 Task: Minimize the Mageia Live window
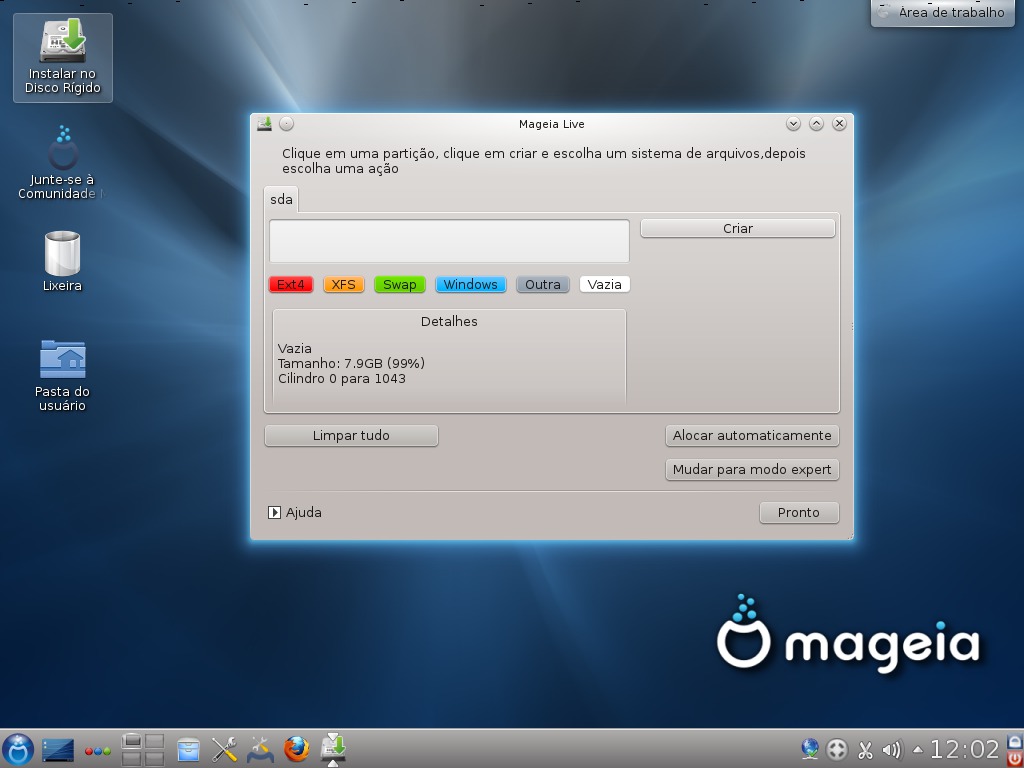coord(793,123)
